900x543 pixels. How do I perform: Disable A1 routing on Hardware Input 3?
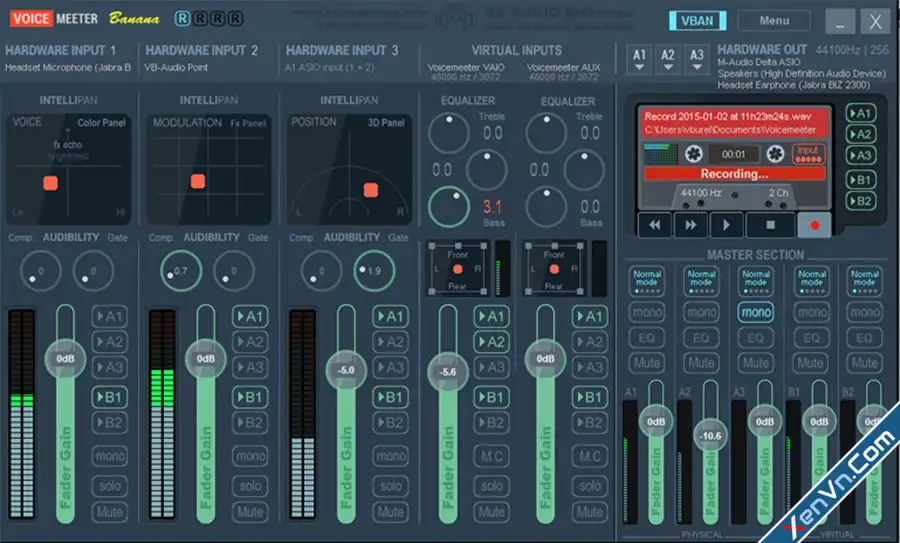[391, 316]
